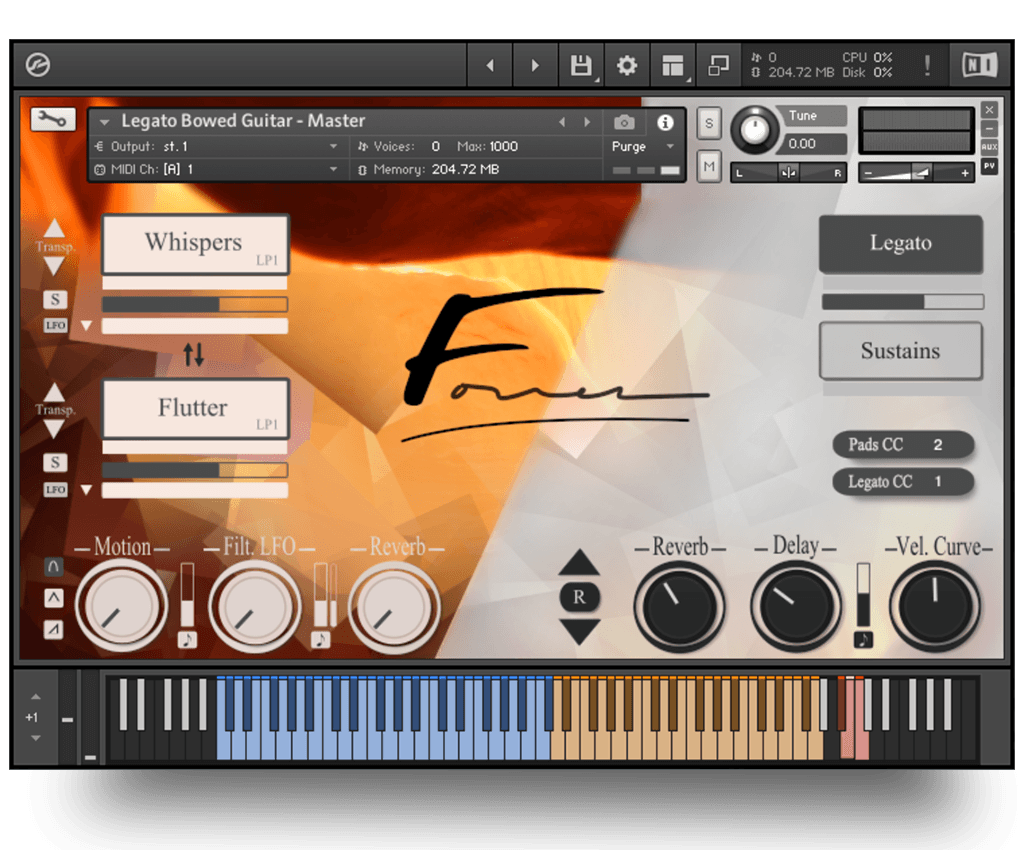This screenshot has height=850, width=1024.
Task: Toggle the instrument Solo S button
Action: (x=709, y=122)
